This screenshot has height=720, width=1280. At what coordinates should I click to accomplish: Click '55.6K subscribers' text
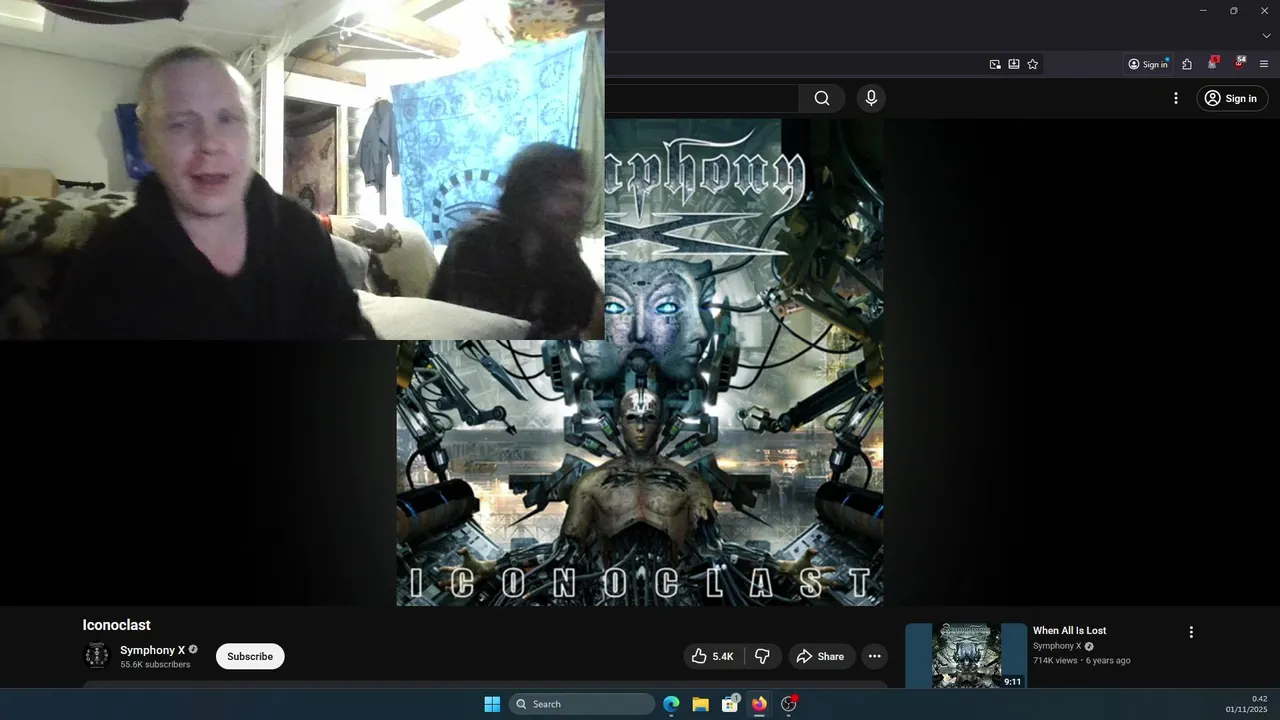coord(155,664)
